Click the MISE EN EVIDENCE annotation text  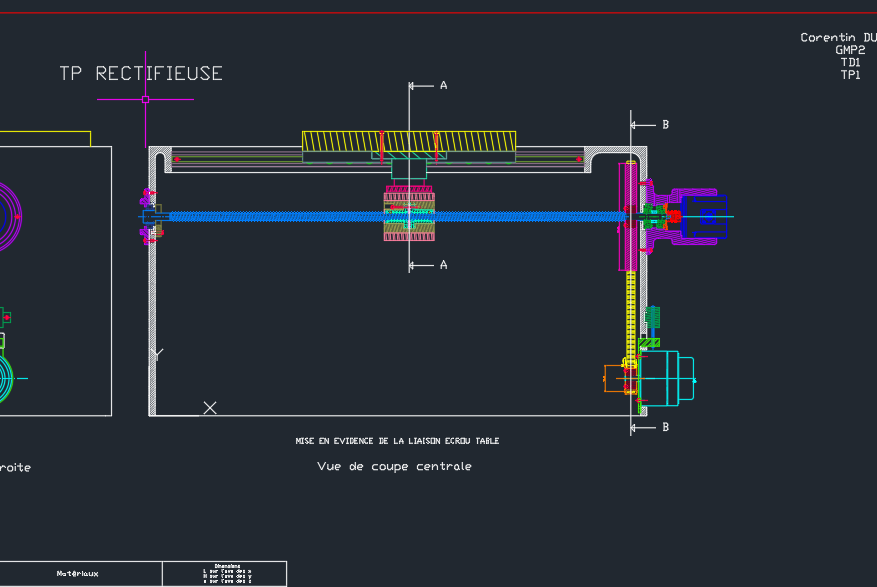397,441
